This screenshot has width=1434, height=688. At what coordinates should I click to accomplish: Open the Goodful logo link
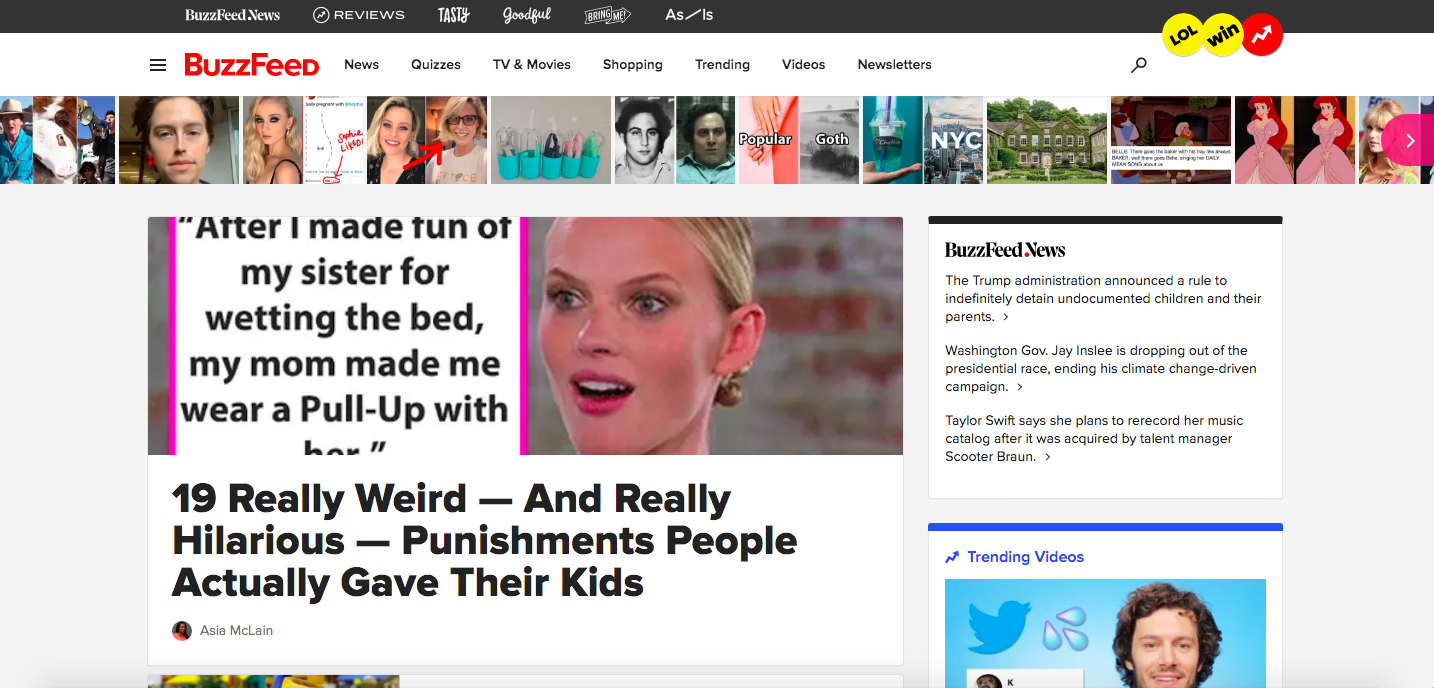coord(528,15)
